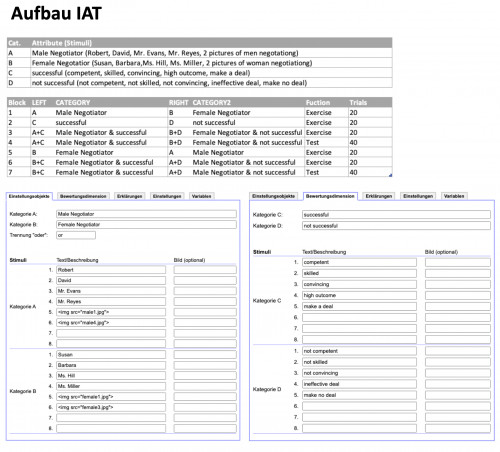Edit stimulus field 'Mr. Evans'
Viewport: 500px width, 452px height.
(111, 291)
